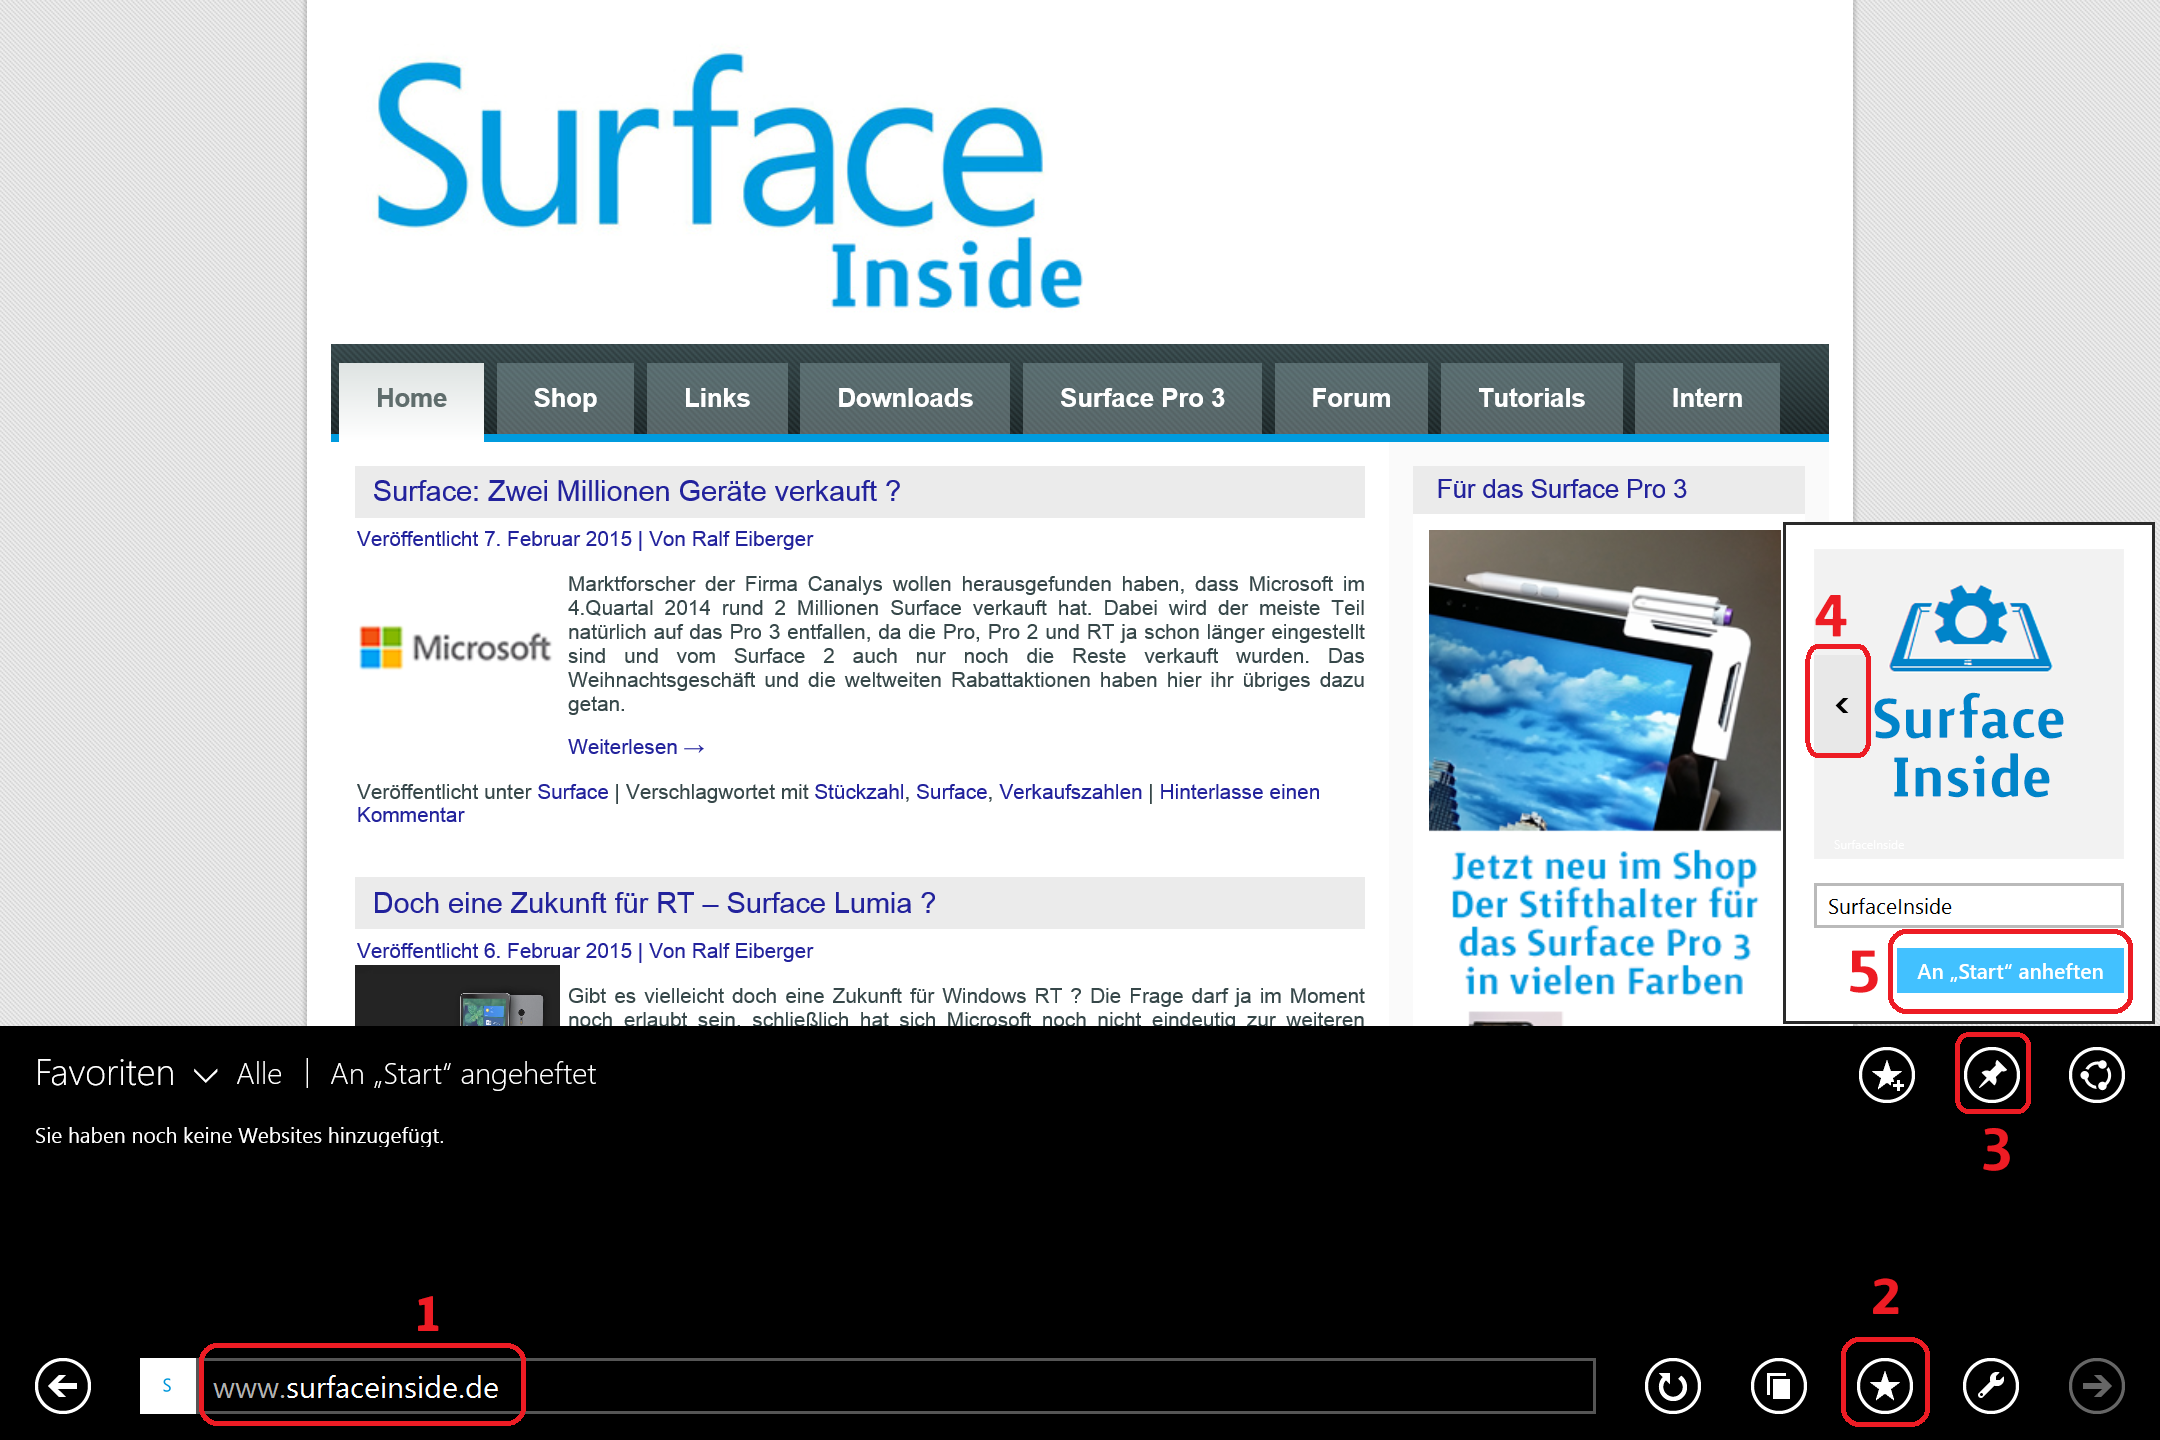Click the Stückzahl tag link

(x=859, y=792)
